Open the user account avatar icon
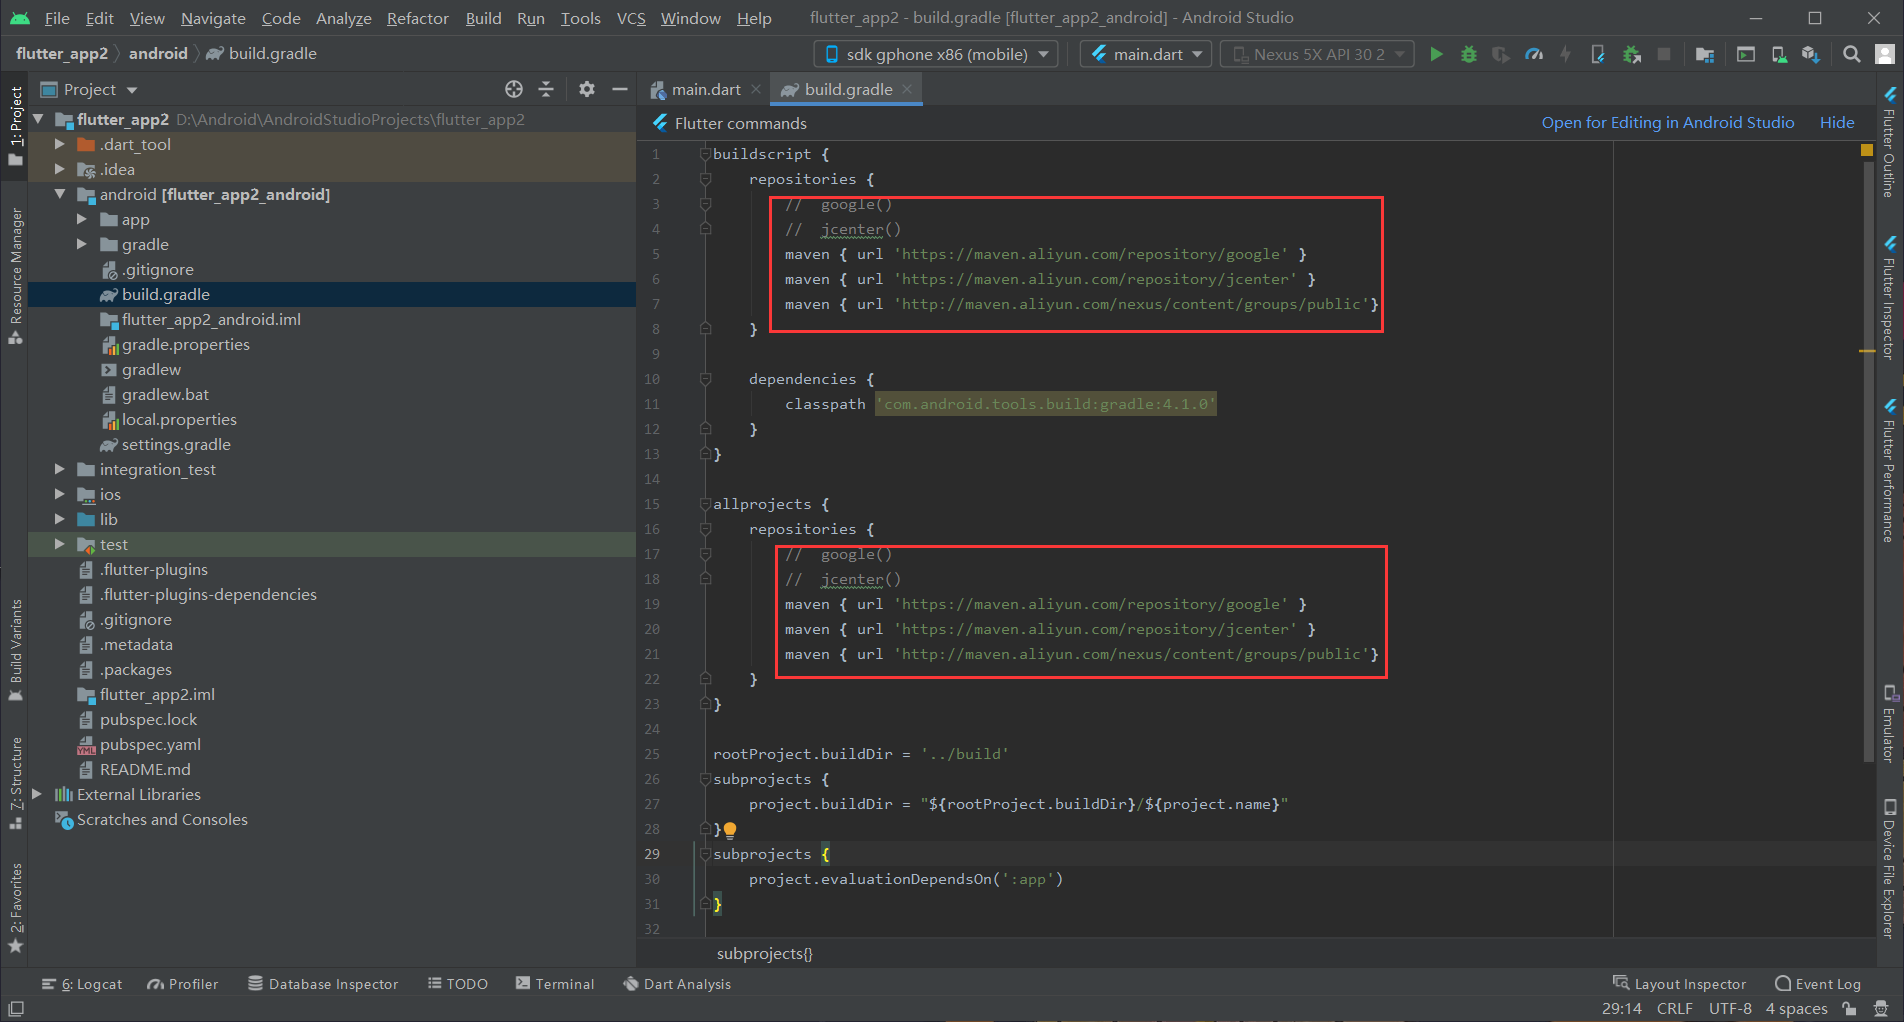This screenshot has width=1904, height=1022. click(1884, 54)
